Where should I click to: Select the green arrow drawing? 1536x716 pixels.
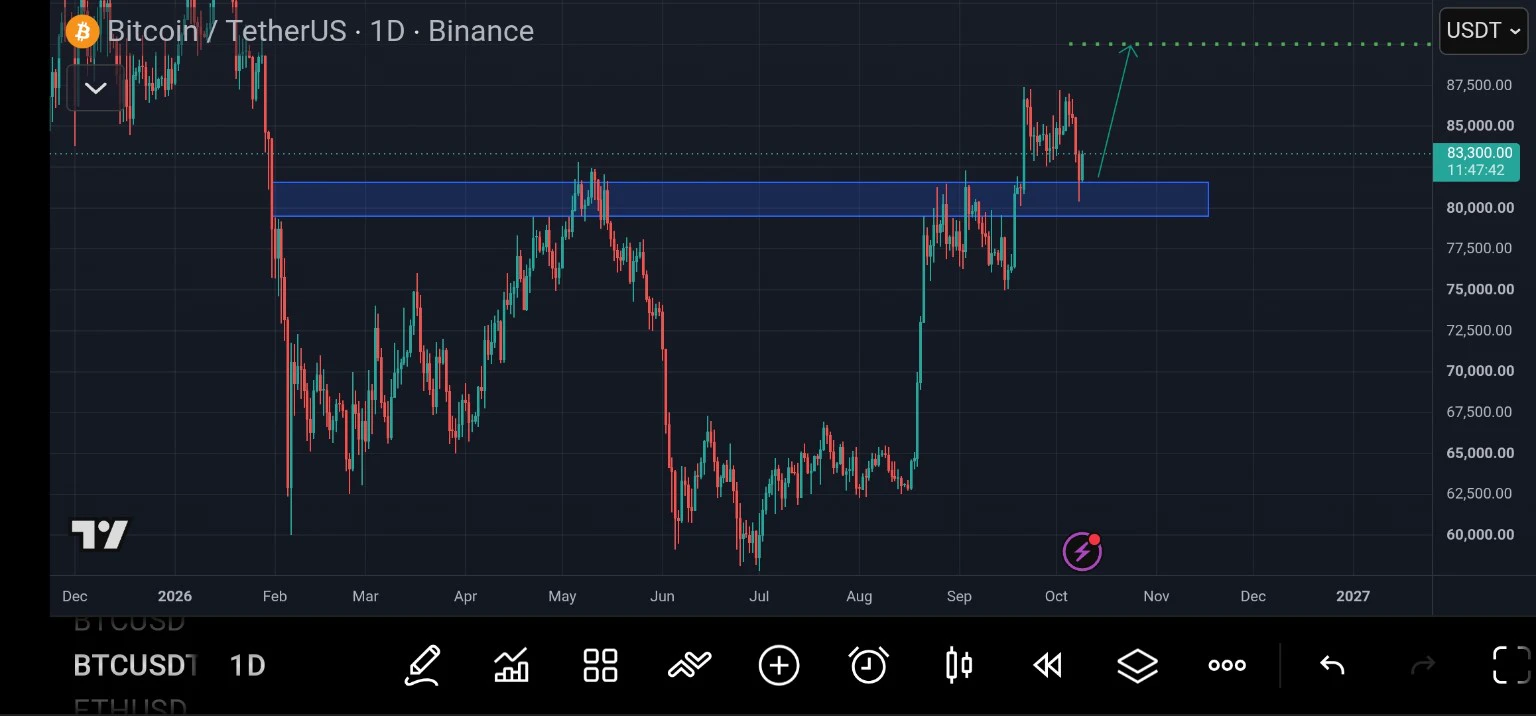pos(1115,110)
